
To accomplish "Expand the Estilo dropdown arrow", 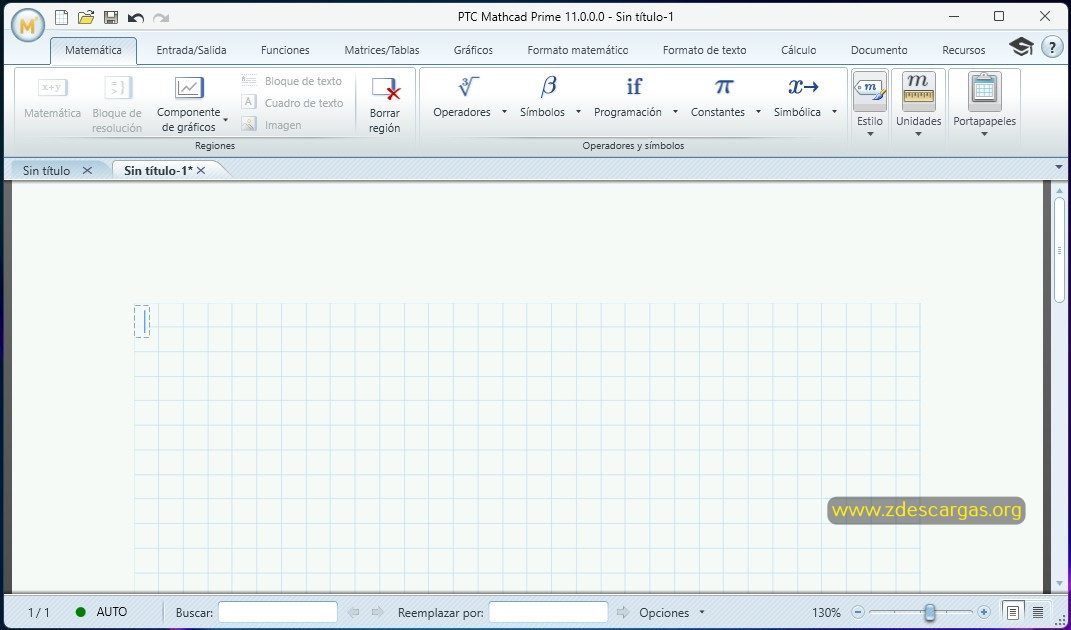I will click(870, 134).
